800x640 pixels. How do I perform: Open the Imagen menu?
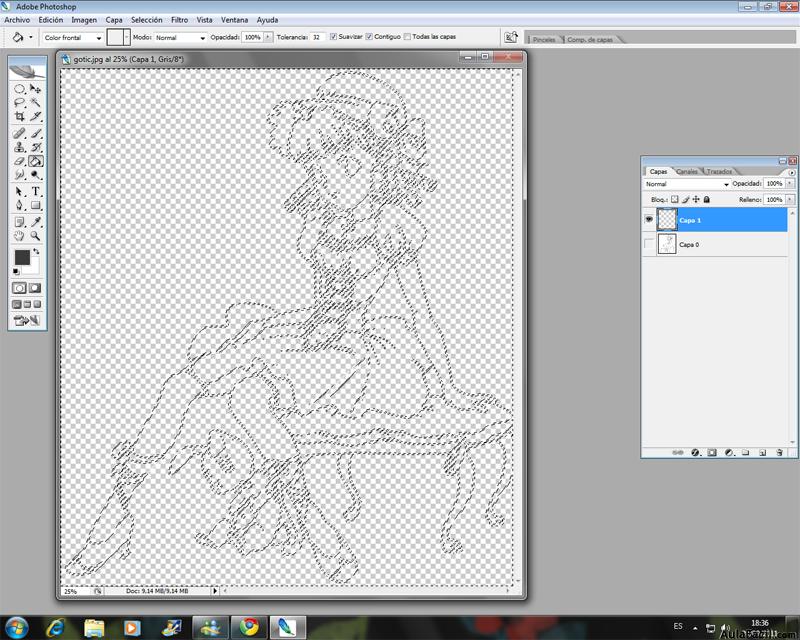[84, 20]
